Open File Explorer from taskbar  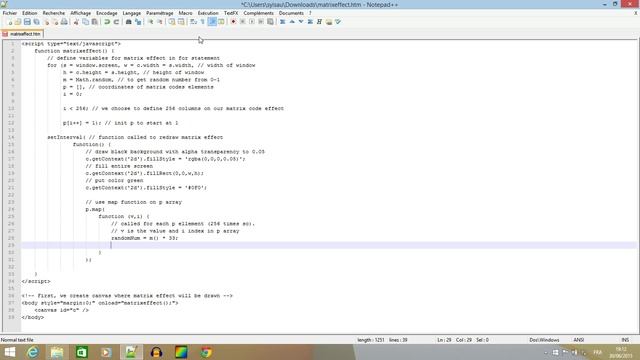tap(57, 352)
